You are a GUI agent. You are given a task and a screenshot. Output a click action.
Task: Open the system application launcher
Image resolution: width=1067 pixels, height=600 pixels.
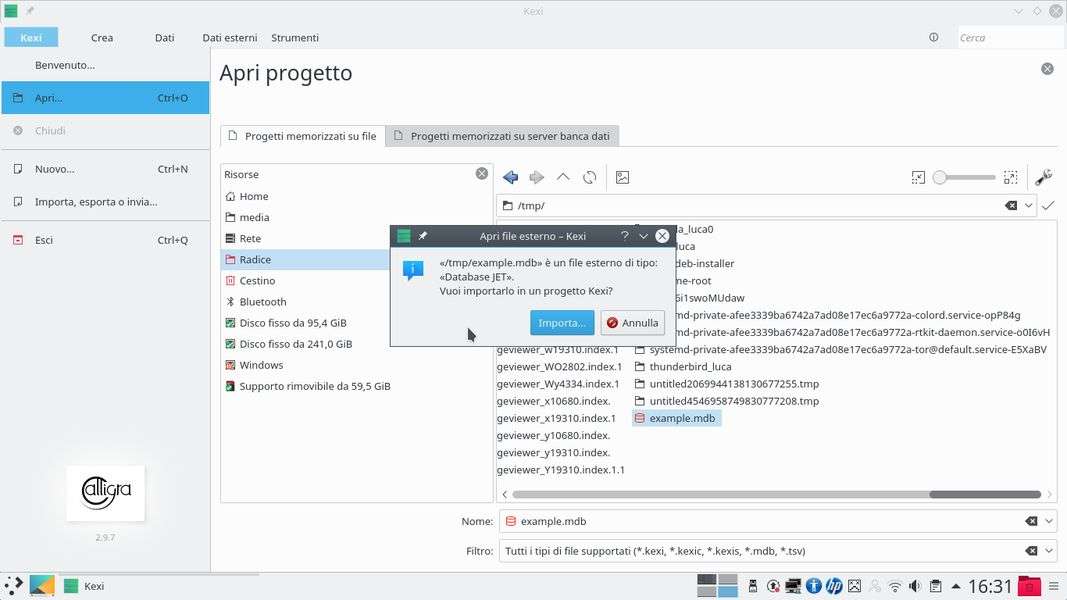(13, 586)
